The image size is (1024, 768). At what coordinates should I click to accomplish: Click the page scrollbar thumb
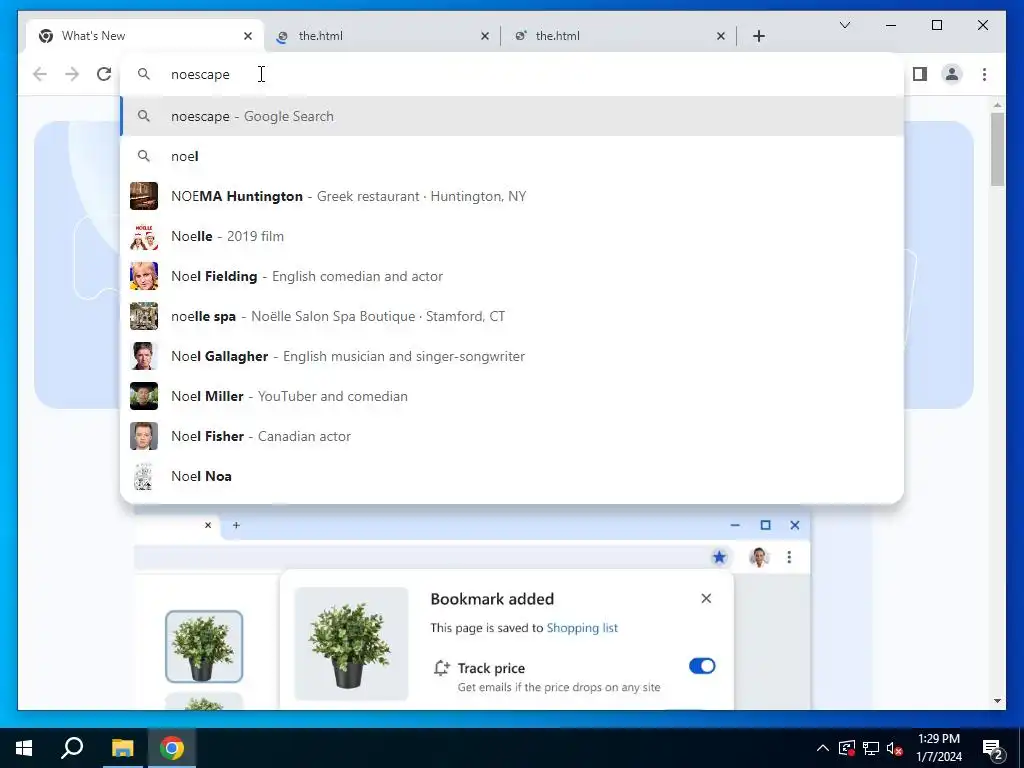(x=997, y=149)
